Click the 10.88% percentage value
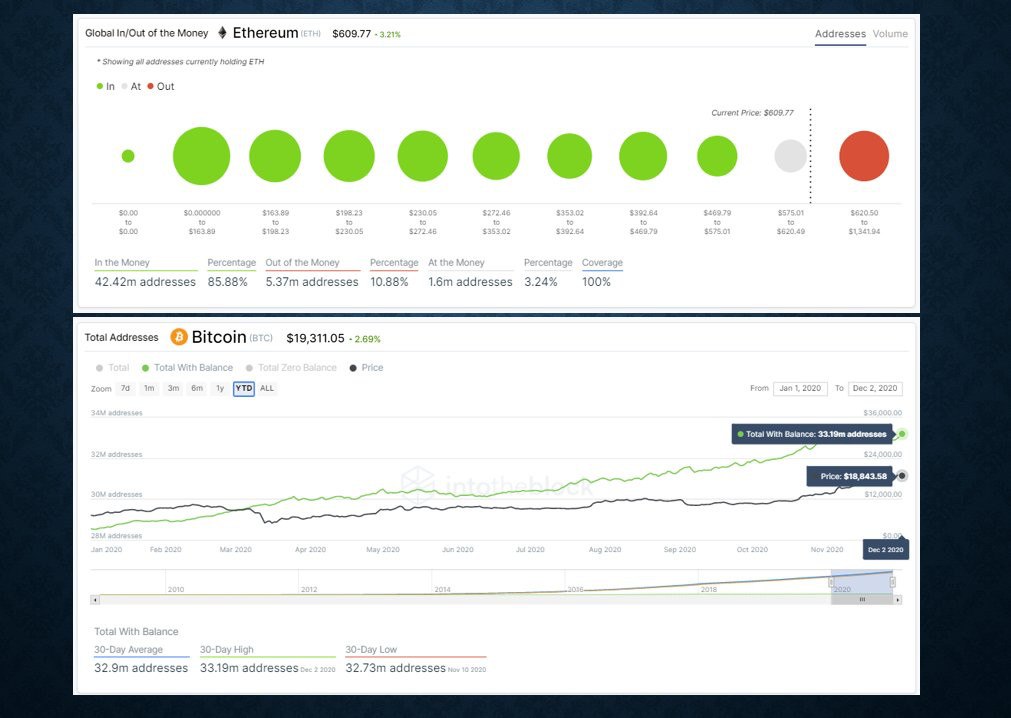 point(389,282)
